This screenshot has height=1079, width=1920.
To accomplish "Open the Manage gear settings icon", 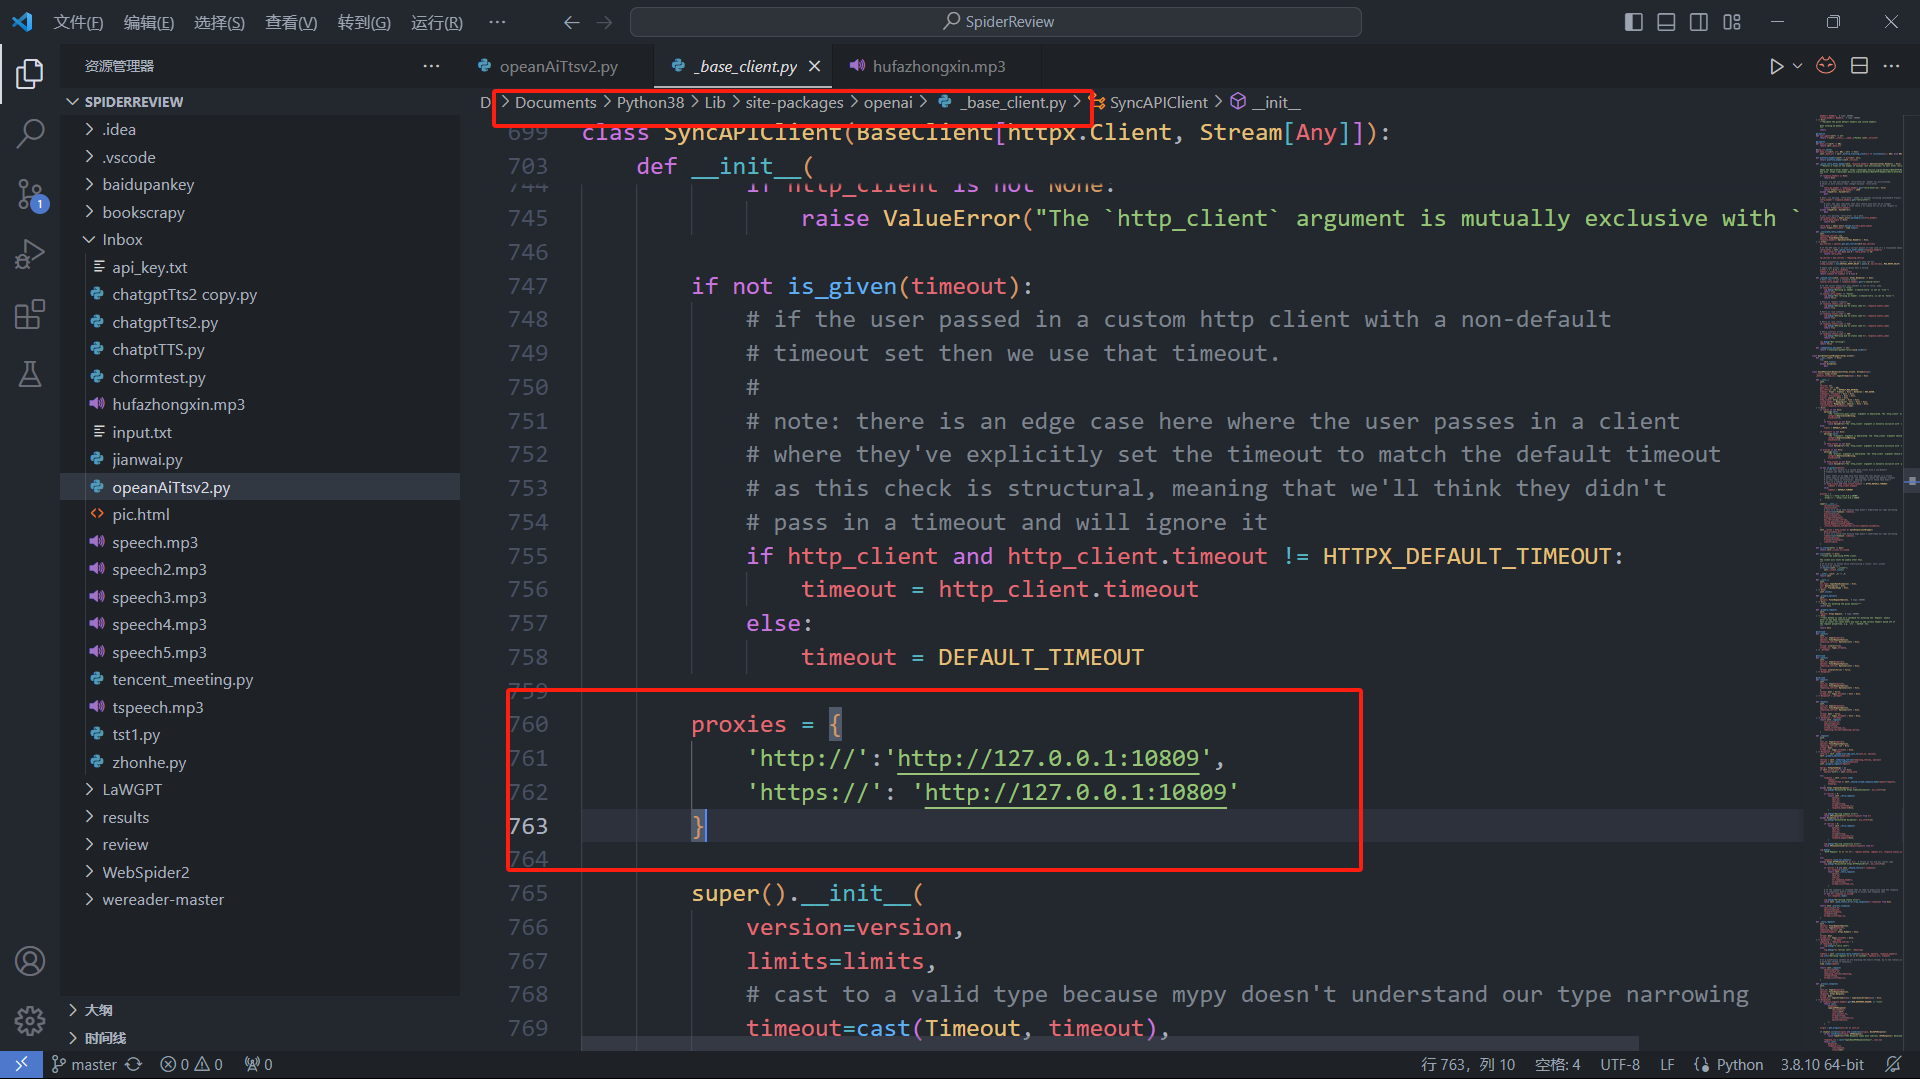I will pyautogui.click(x=30, y=1020).
